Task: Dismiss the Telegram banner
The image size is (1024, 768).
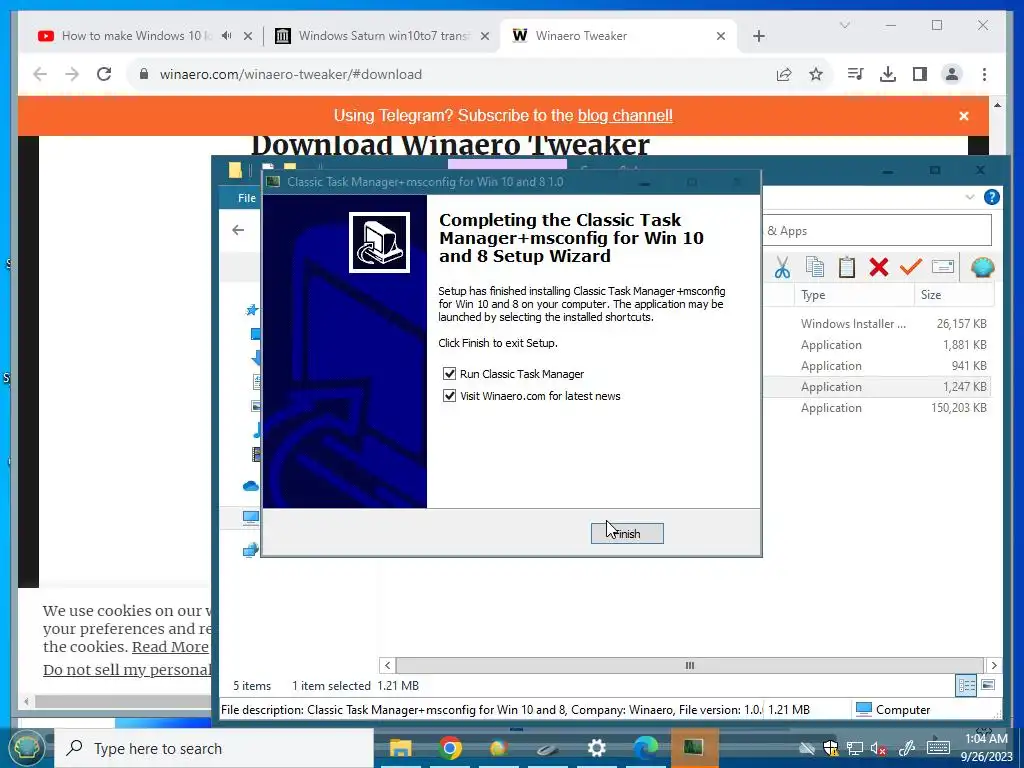Action: pyautogui.click(x=964, y=116)
